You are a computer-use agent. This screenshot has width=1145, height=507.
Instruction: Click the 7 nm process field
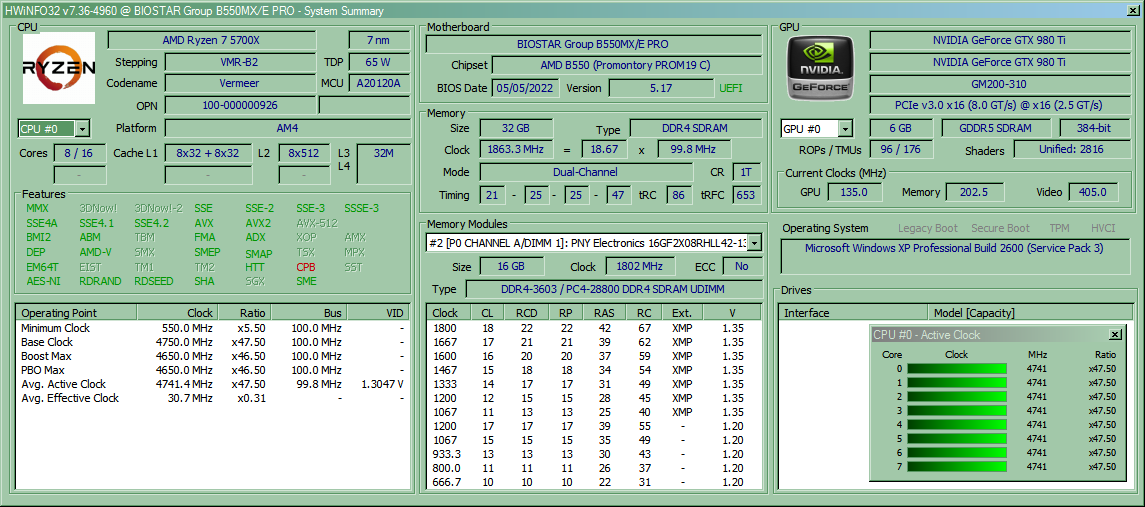pos(378,40)
